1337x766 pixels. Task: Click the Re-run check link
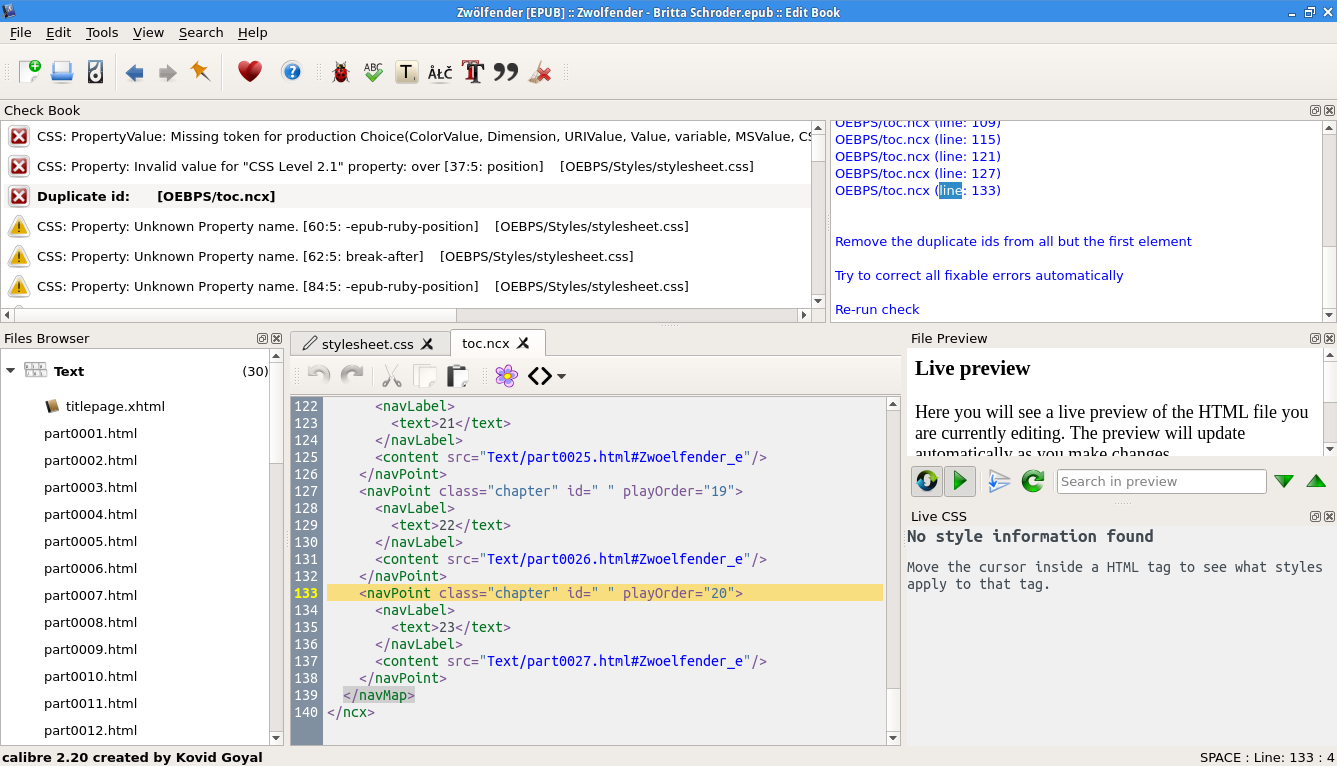click(877, 309)
